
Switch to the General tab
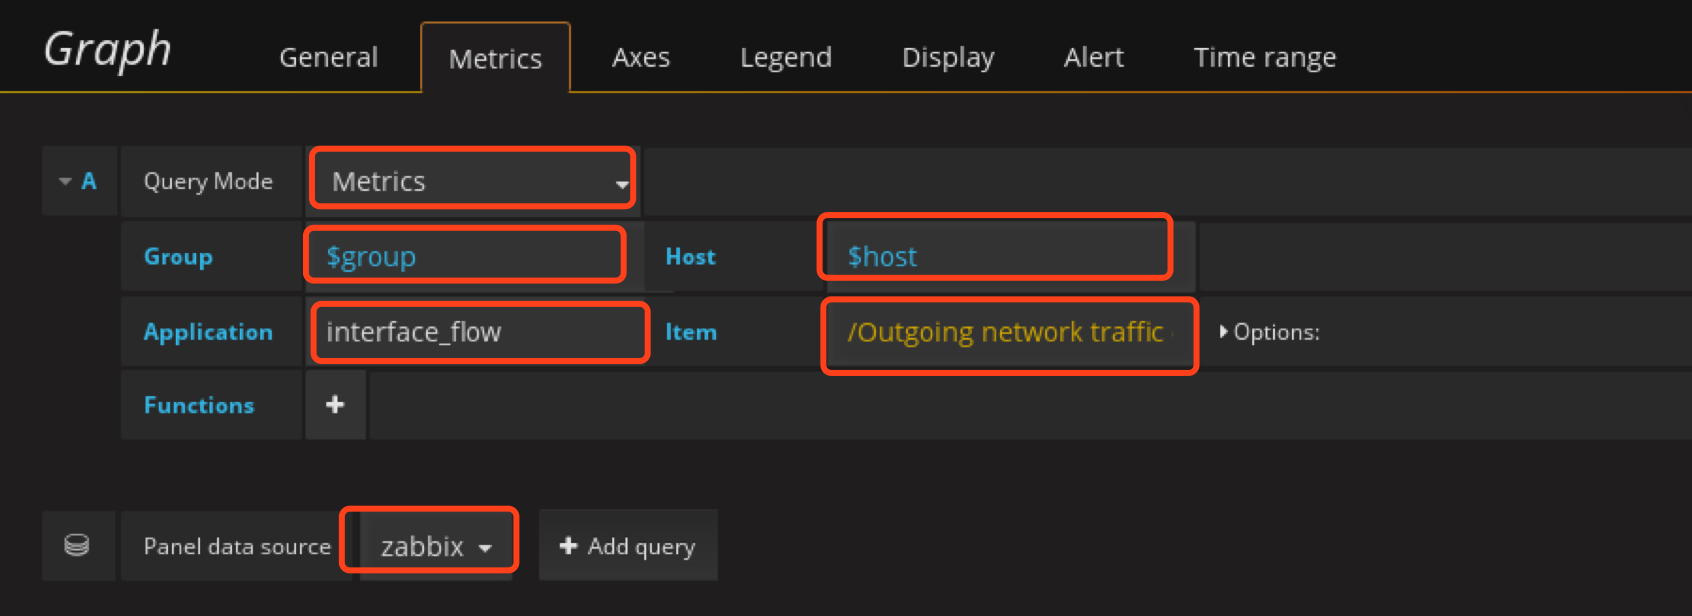[328, 58]
